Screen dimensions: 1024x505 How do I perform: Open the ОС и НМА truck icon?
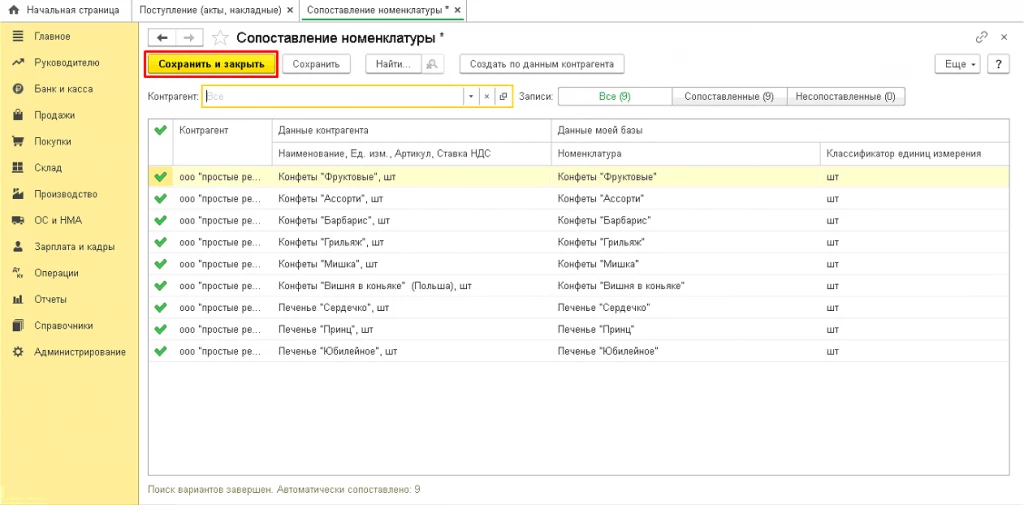[18, 221]
